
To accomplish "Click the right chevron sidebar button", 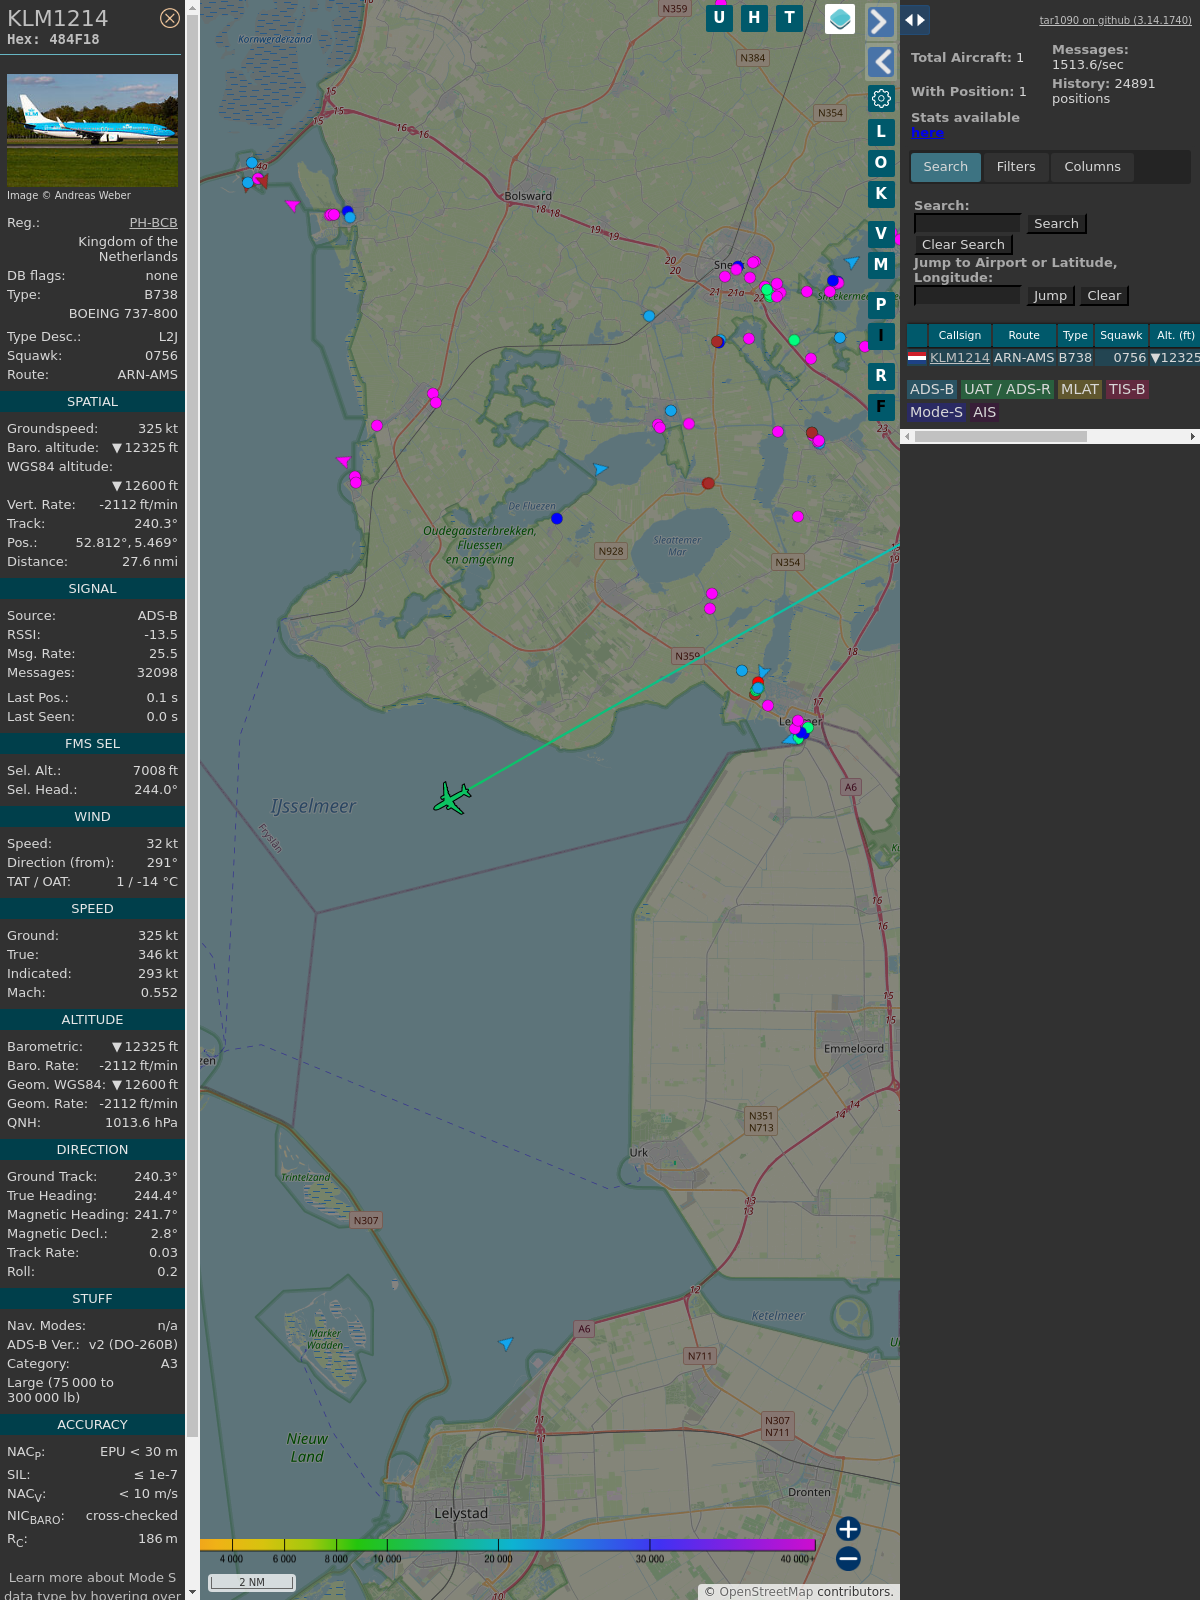I will (880, 22).
